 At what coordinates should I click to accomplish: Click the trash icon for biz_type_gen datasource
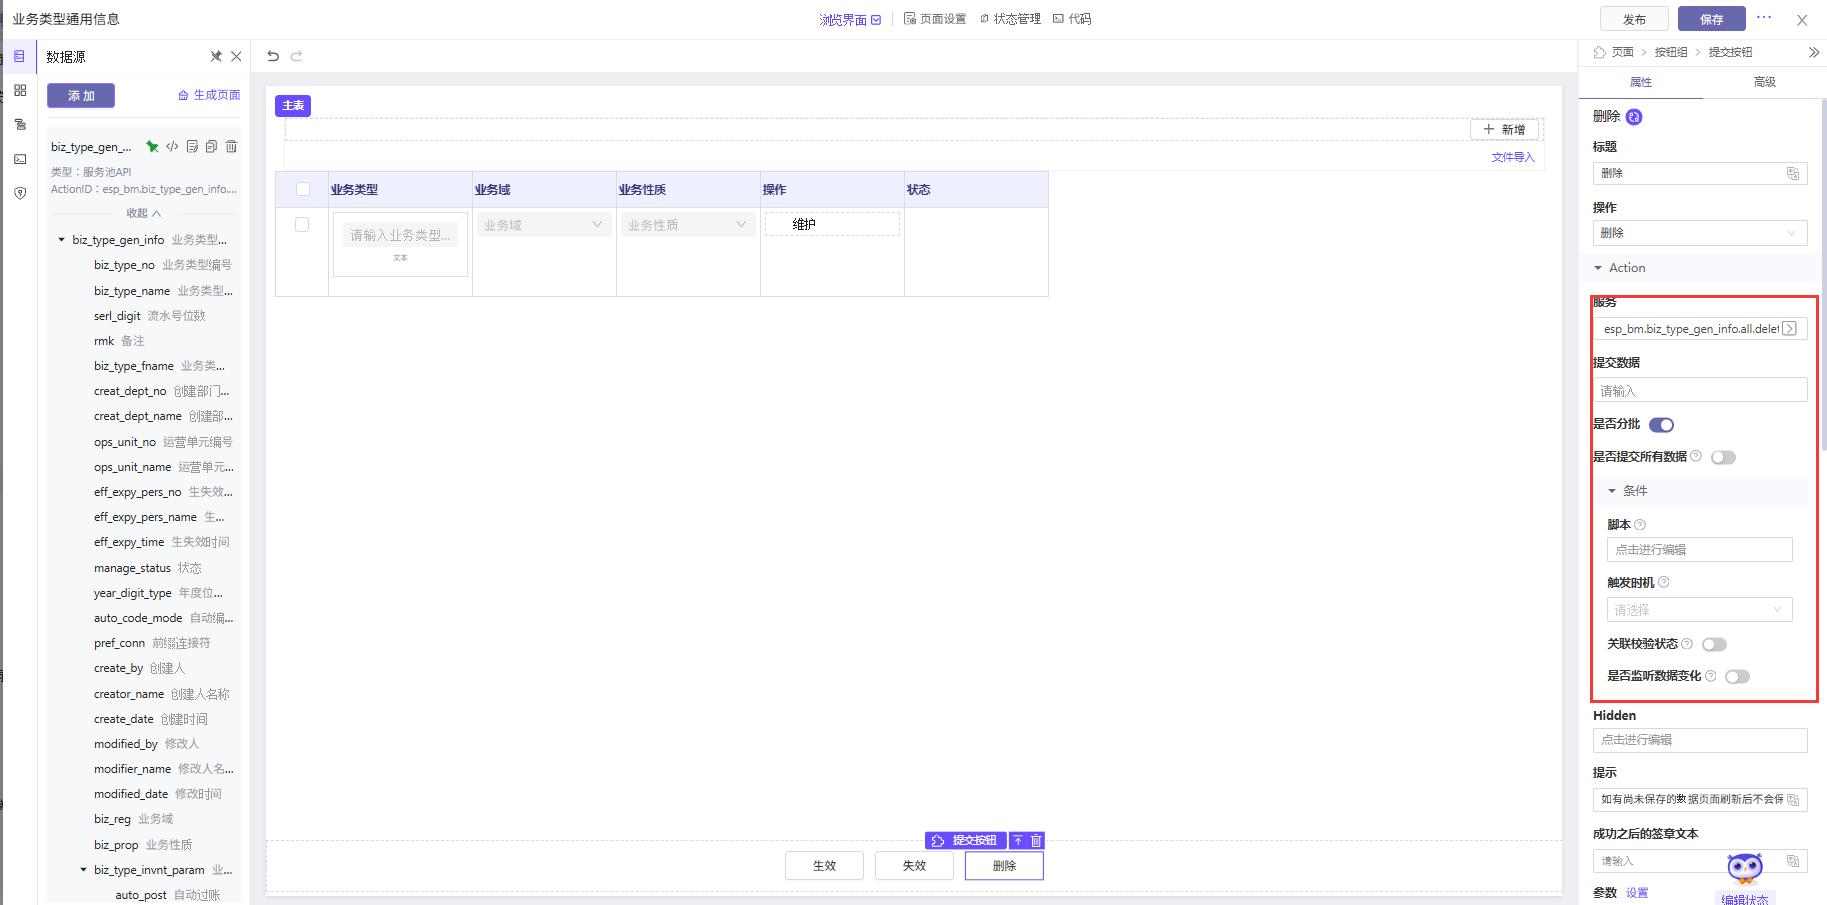pos(231,147)
